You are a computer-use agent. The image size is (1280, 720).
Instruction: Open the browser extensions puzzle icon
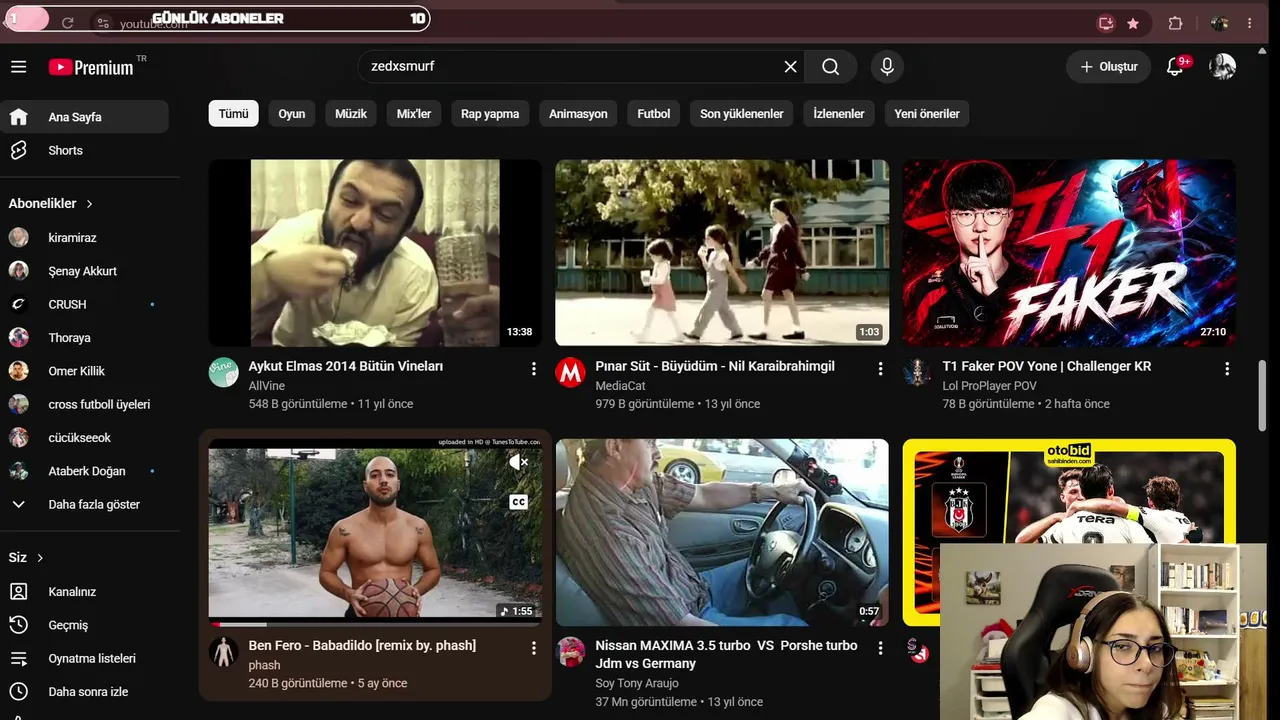[1175, 23]
